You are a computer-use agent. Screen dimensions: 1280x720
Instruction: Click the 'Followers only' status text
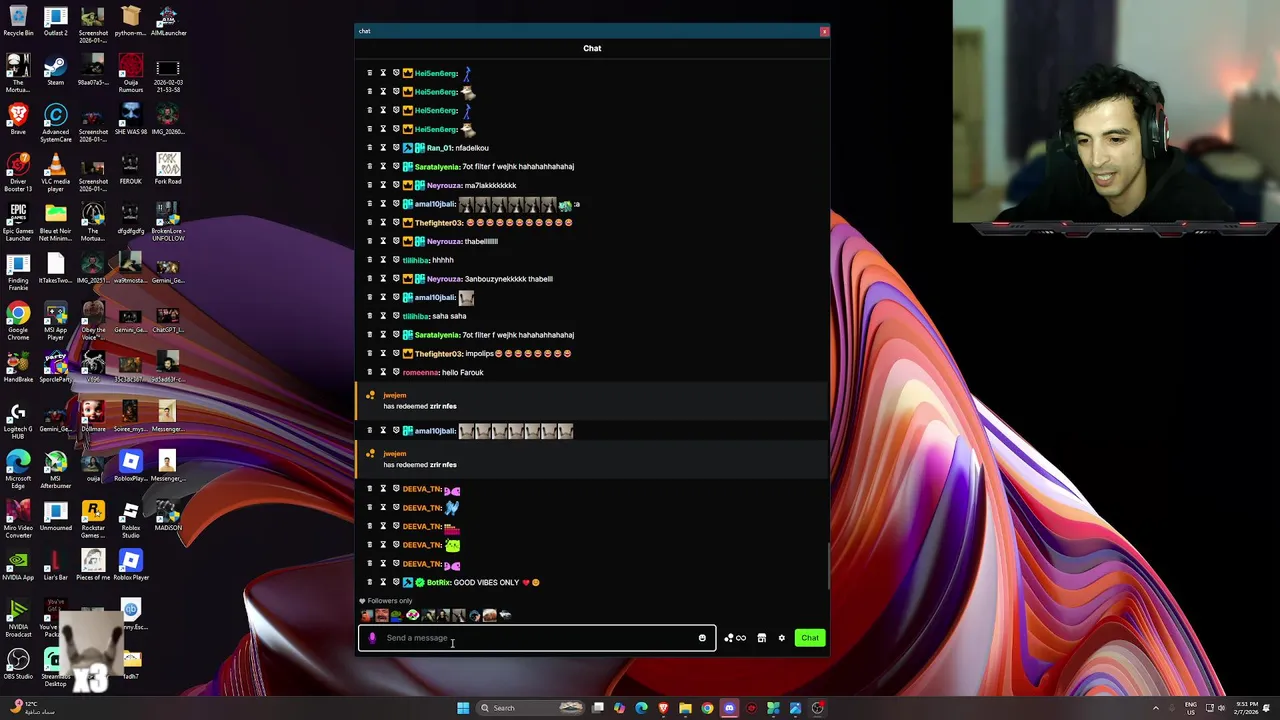point(390,601)
